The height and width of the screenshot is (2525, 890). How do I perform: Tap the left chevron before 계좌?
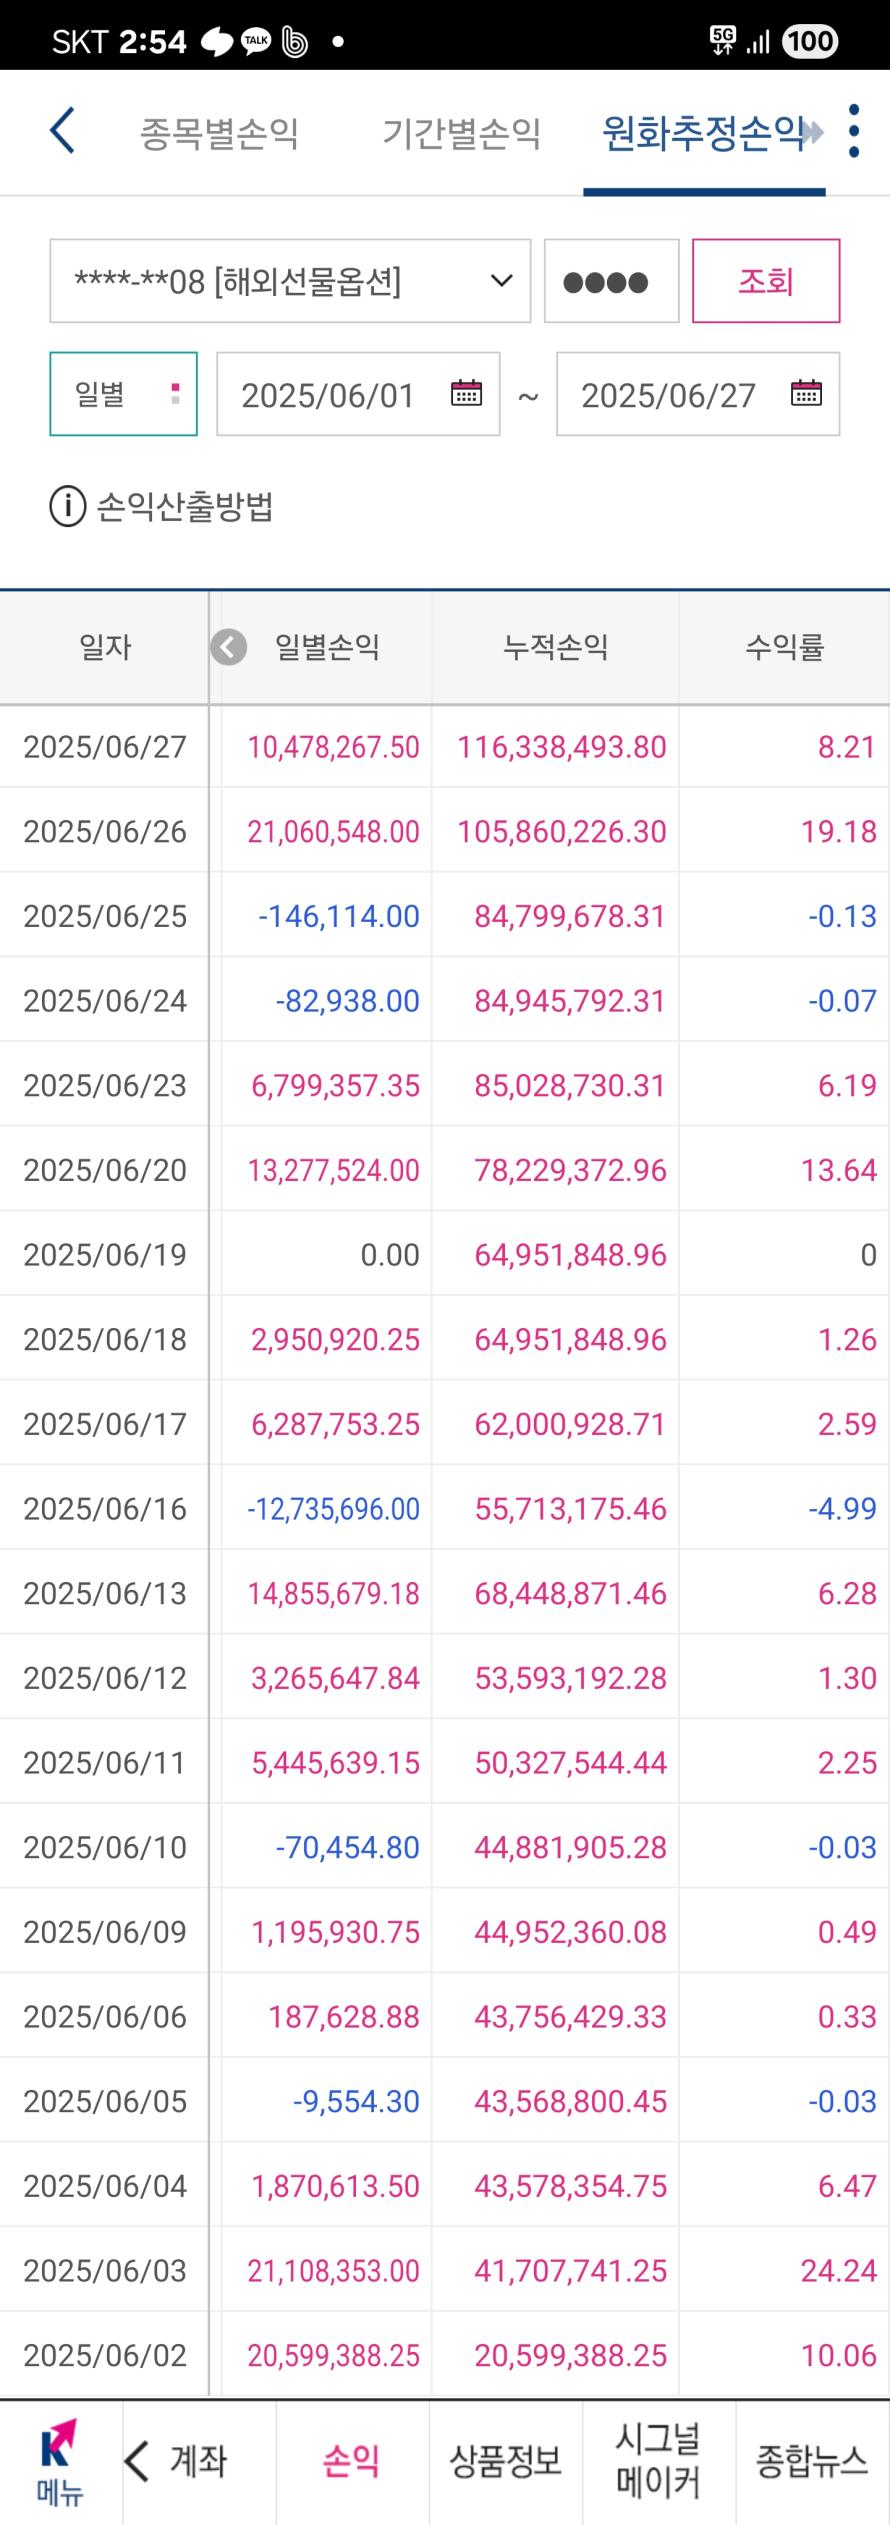[x=138, y=2461]
